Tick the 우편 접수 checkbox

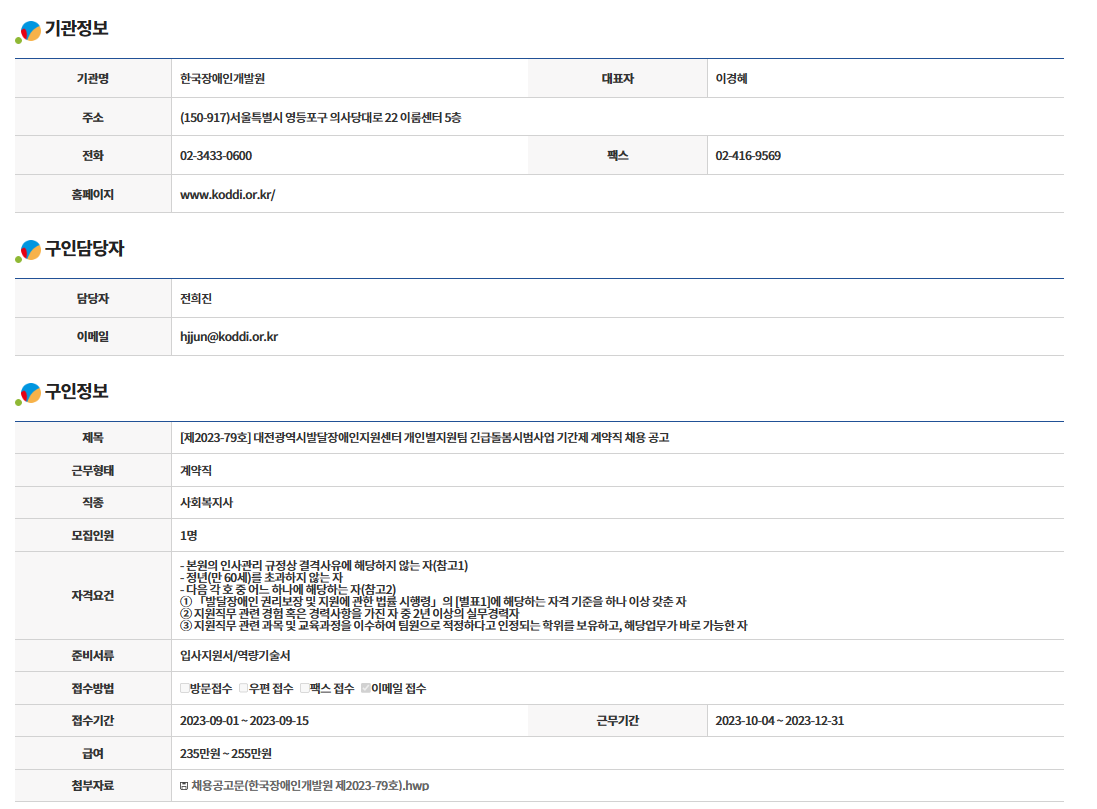tap(244, 688)
